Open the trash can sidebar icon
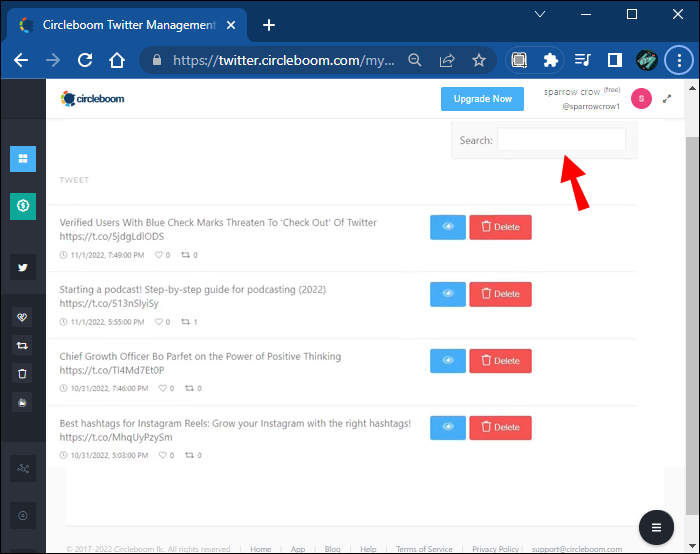 coord(22,374)
